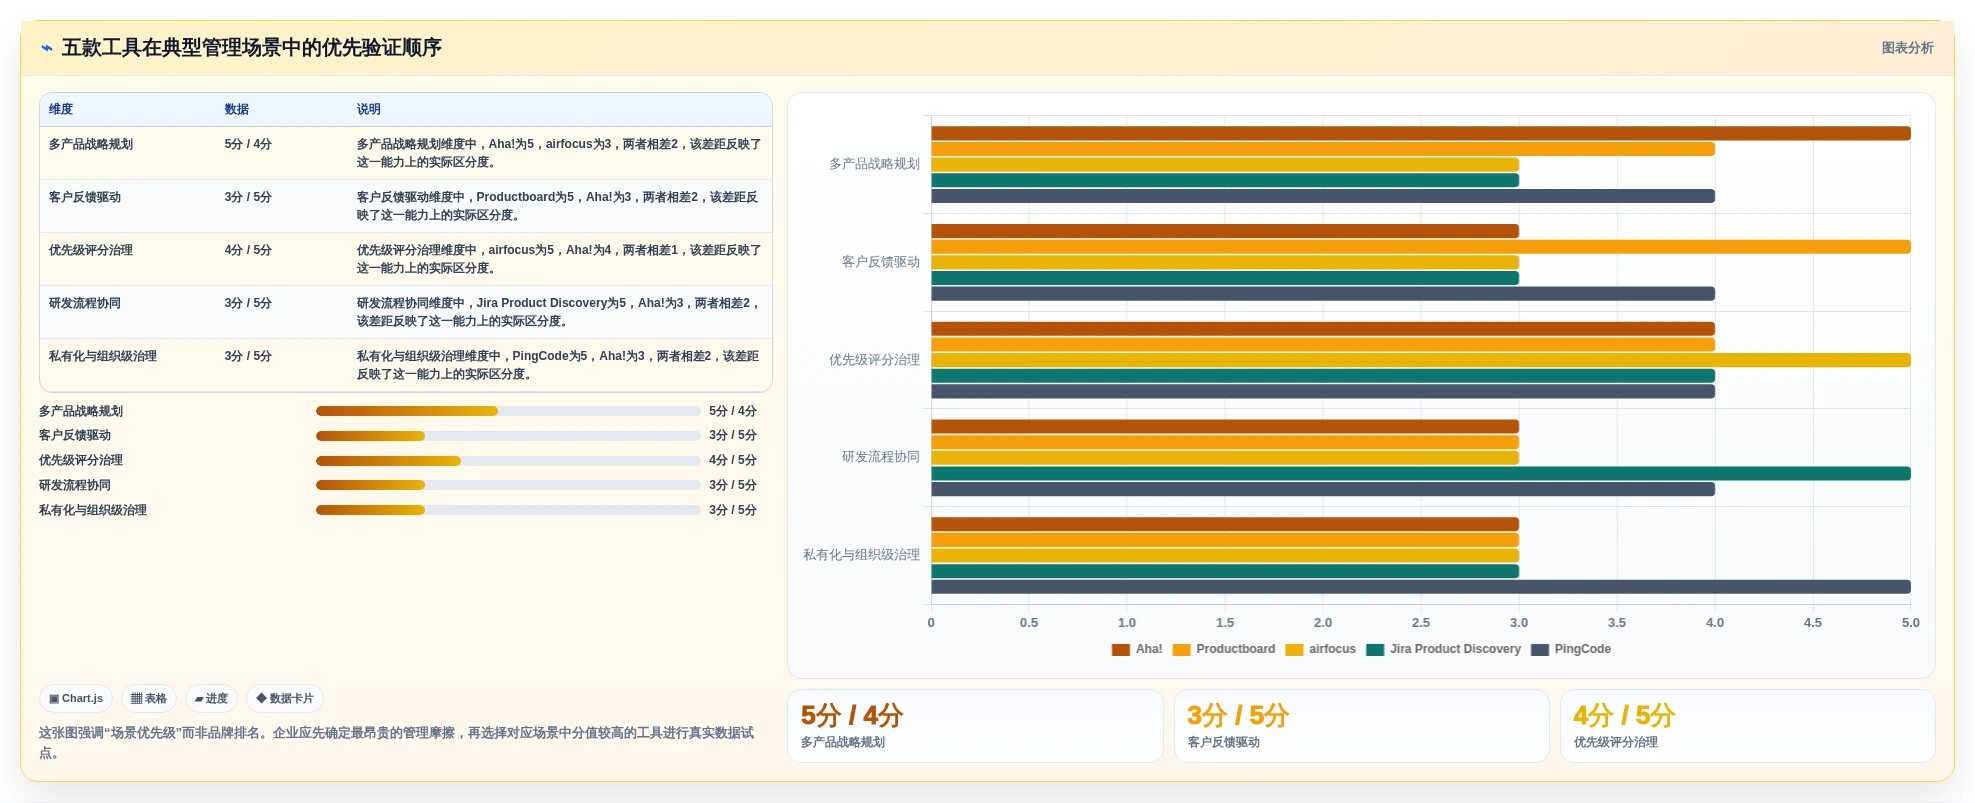Click the 5分 / 4分 value in the table

coord(248,144)
